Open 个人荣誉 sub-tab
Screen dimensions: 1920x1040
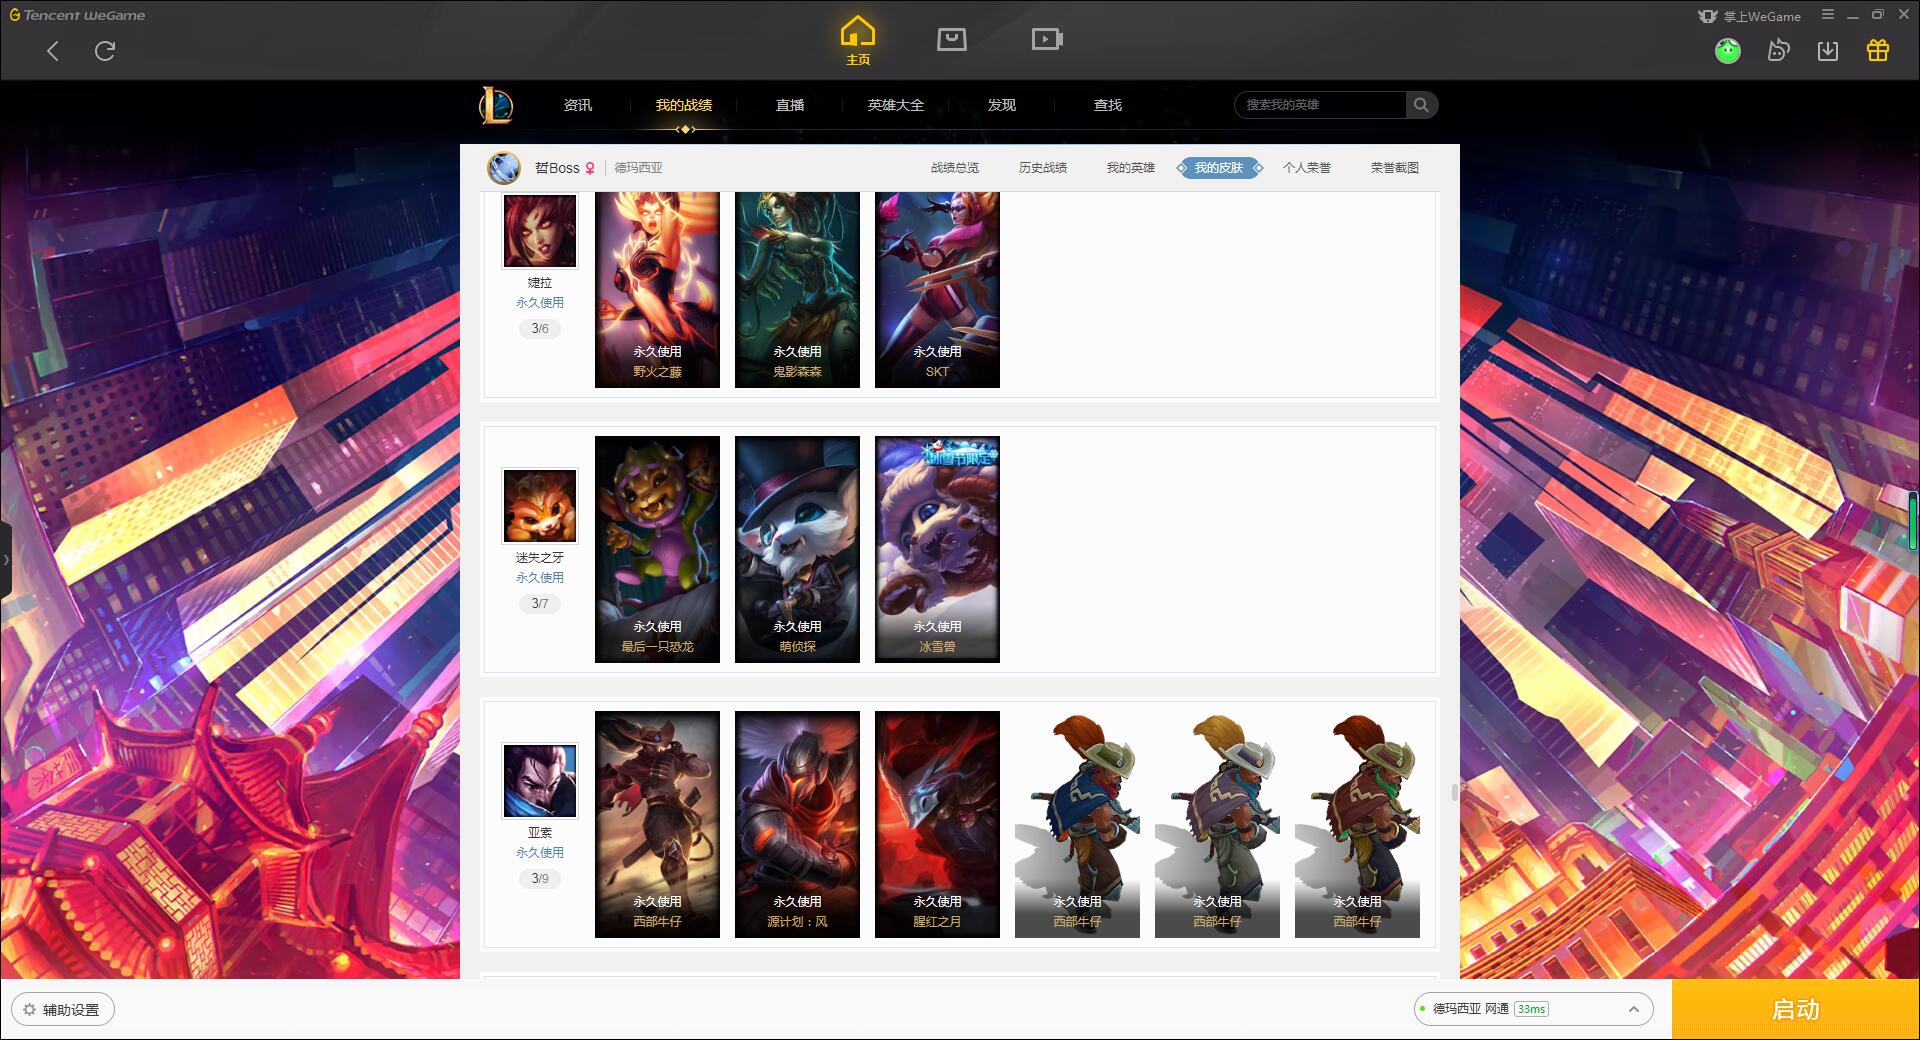[x=1307, y=168]
